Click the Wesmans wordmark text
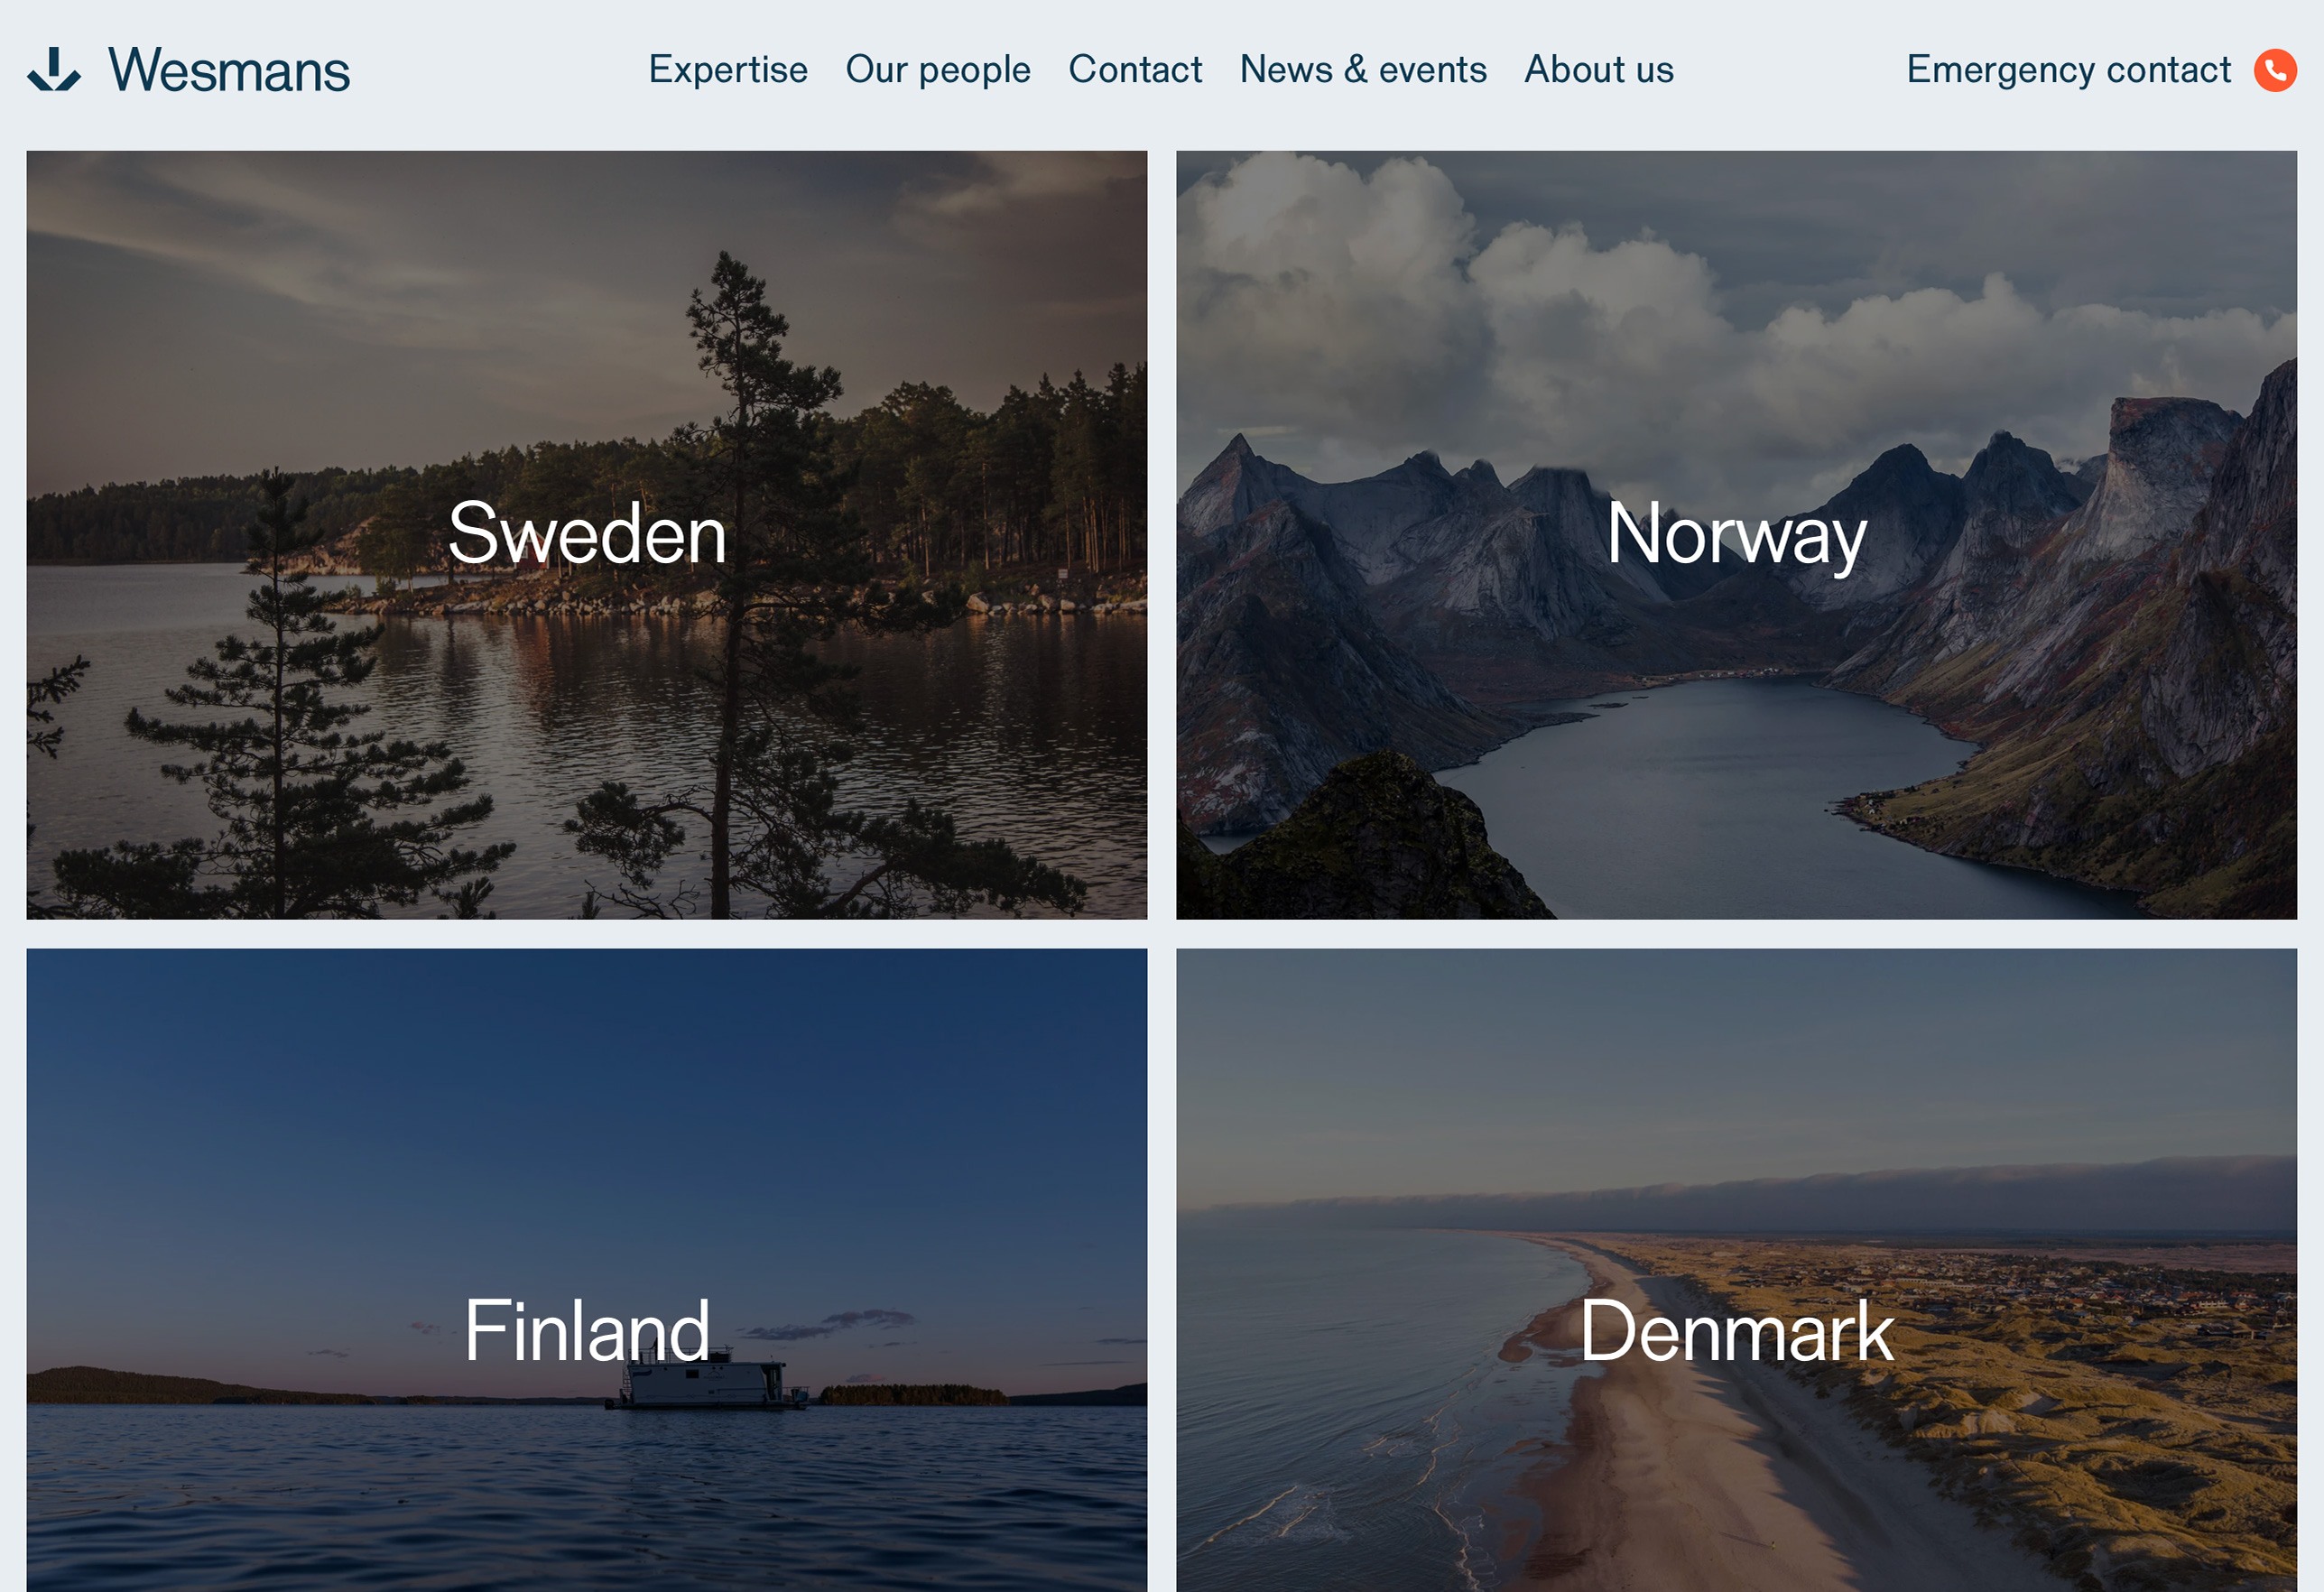This screenshot has height=1592, width=2324. (229, 70)
